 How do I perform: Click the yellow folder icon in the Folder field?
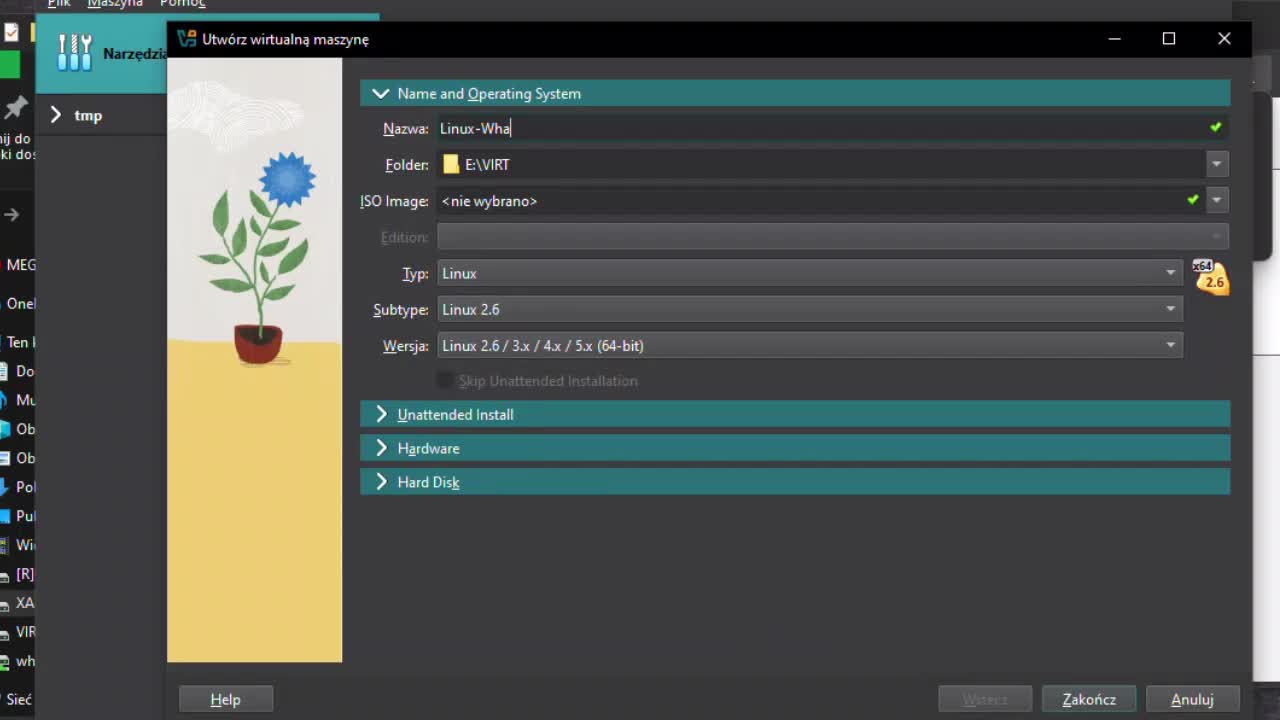pos(451,164)
